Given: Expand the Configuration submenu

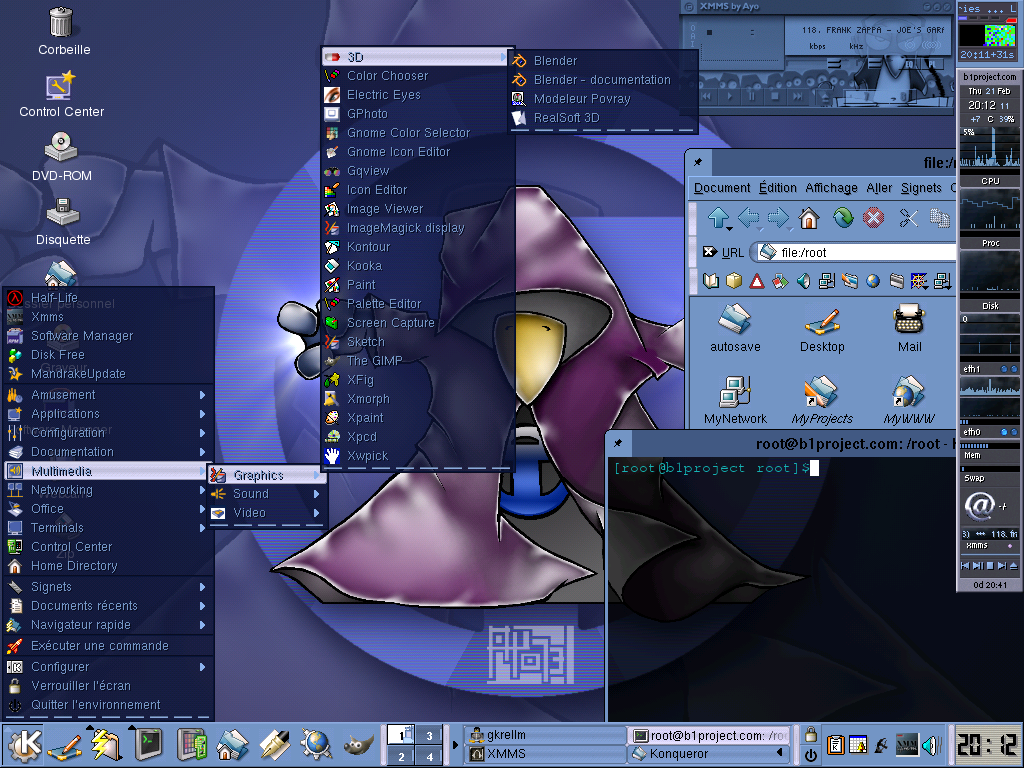Looking at the screenshot, I should coord(108,432).
